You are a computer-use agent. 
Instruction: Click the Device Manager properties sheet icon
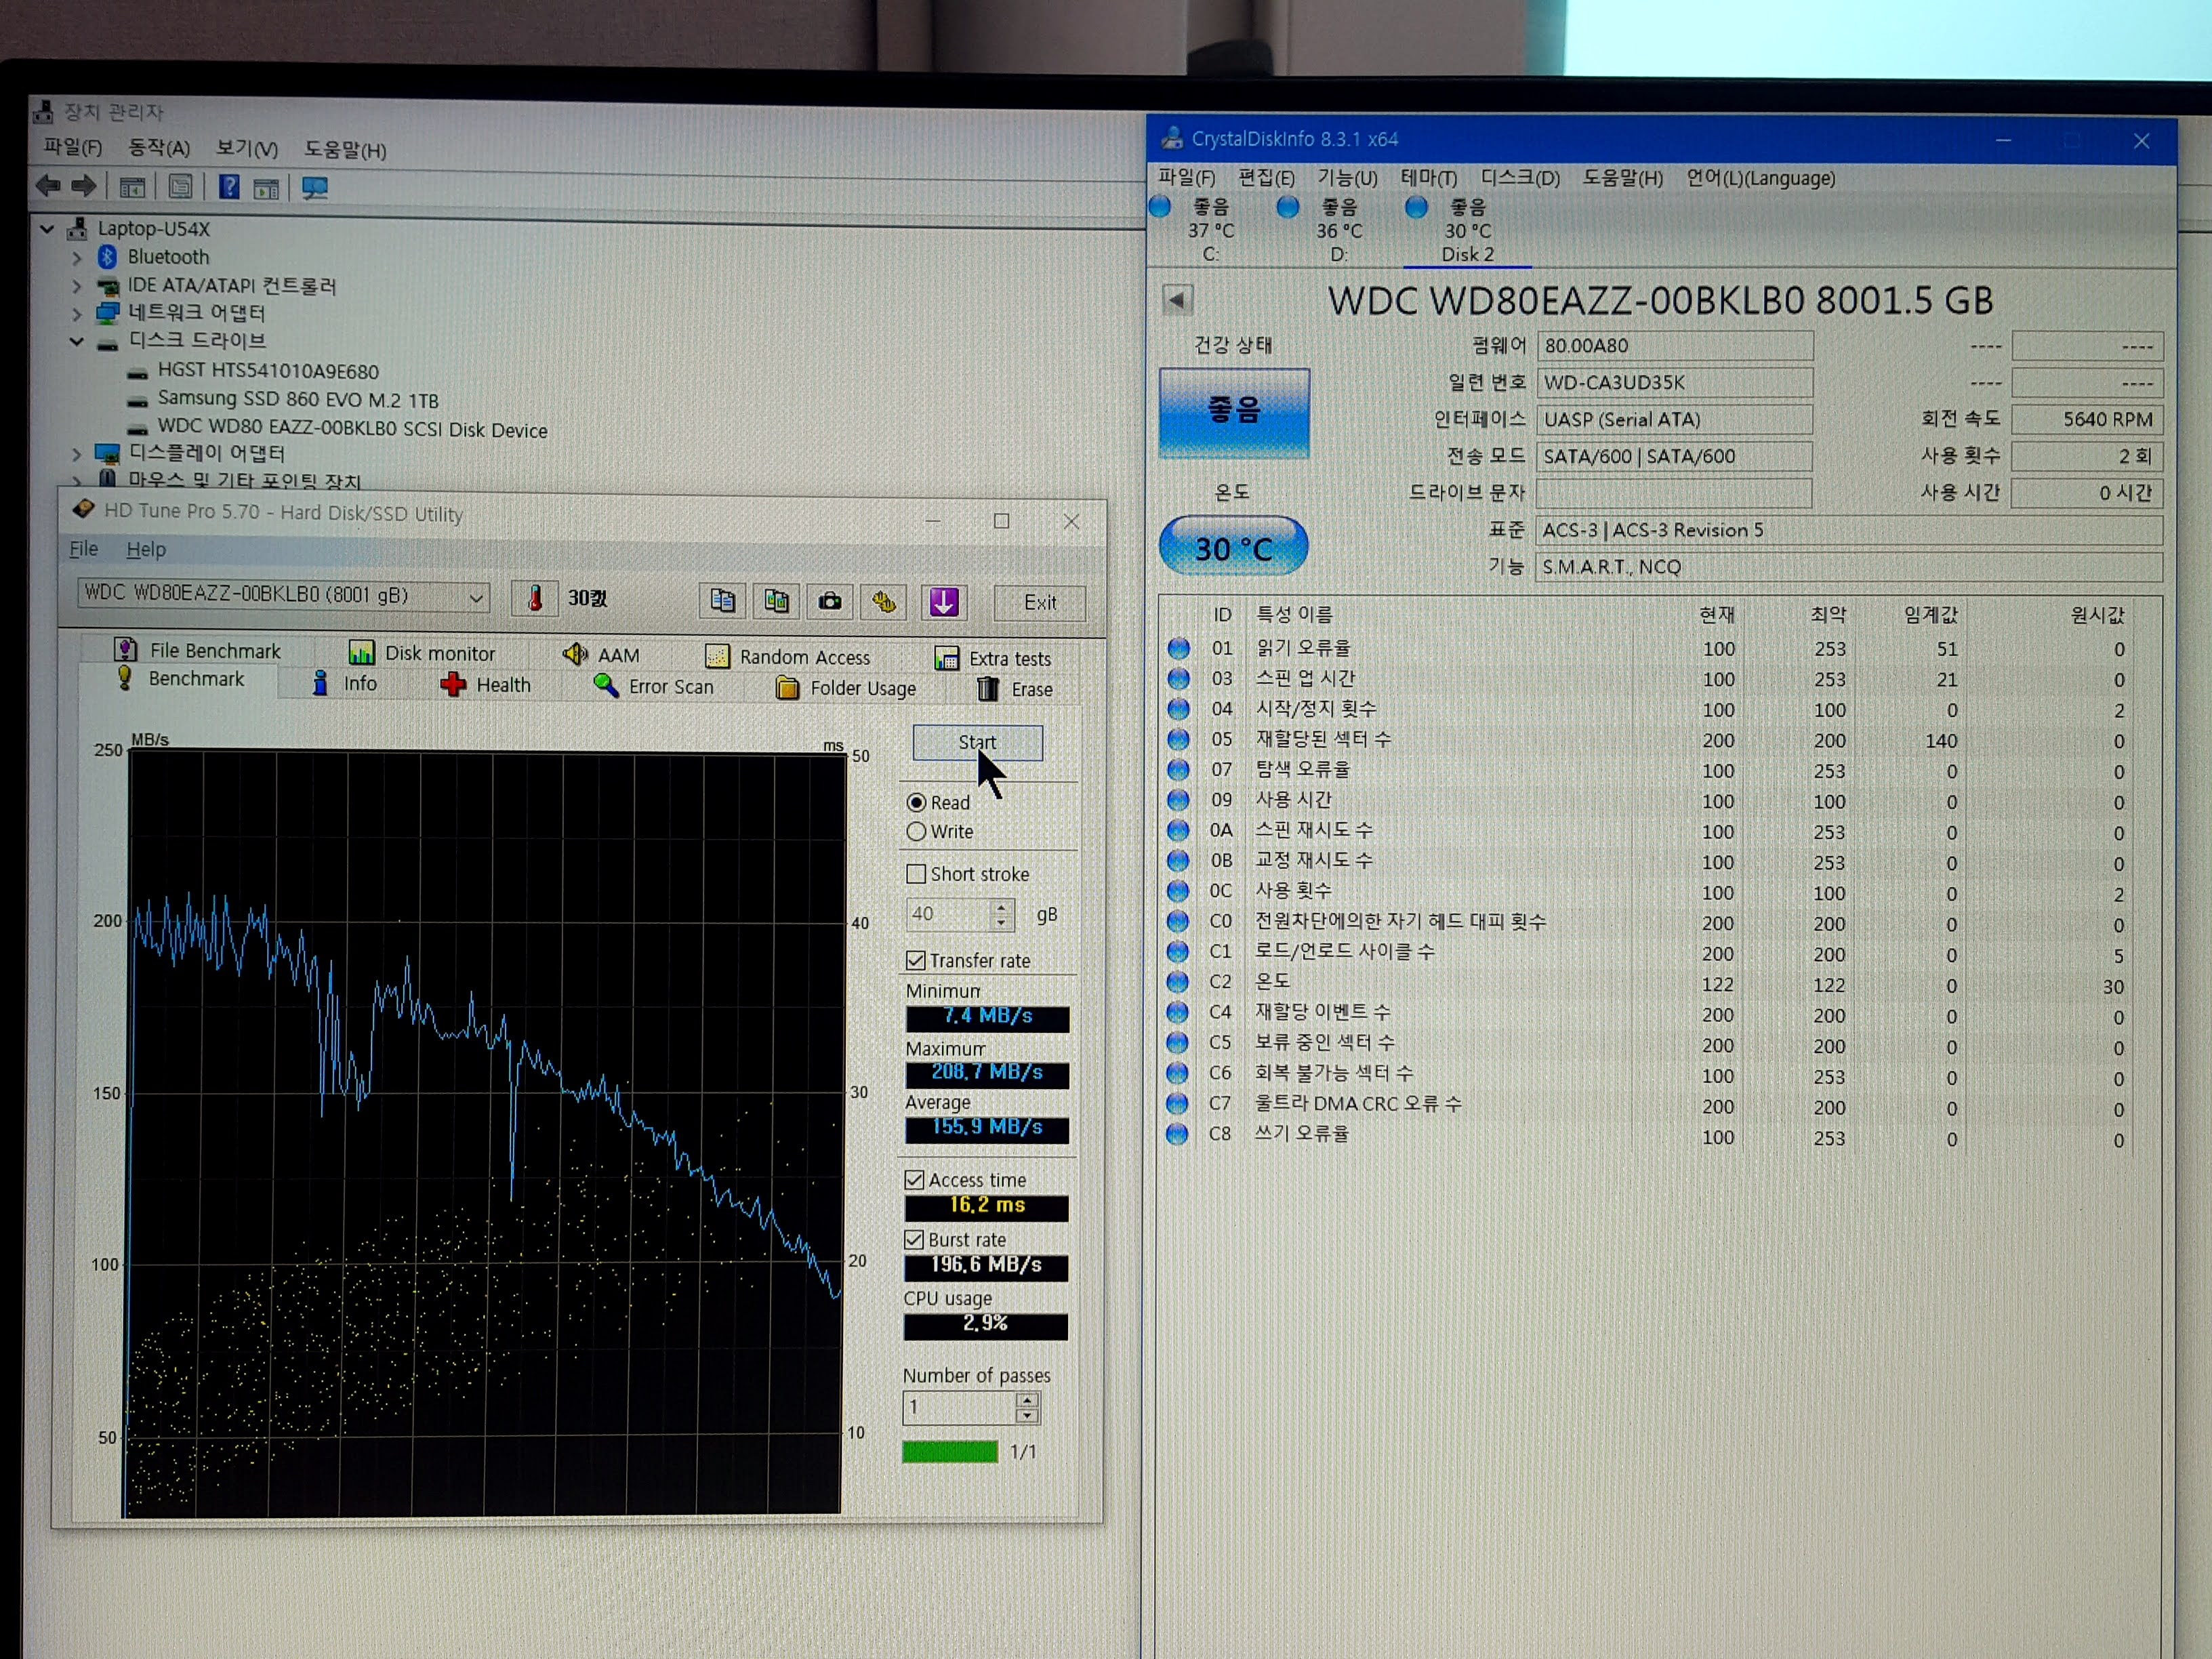[x=180, y=187]
